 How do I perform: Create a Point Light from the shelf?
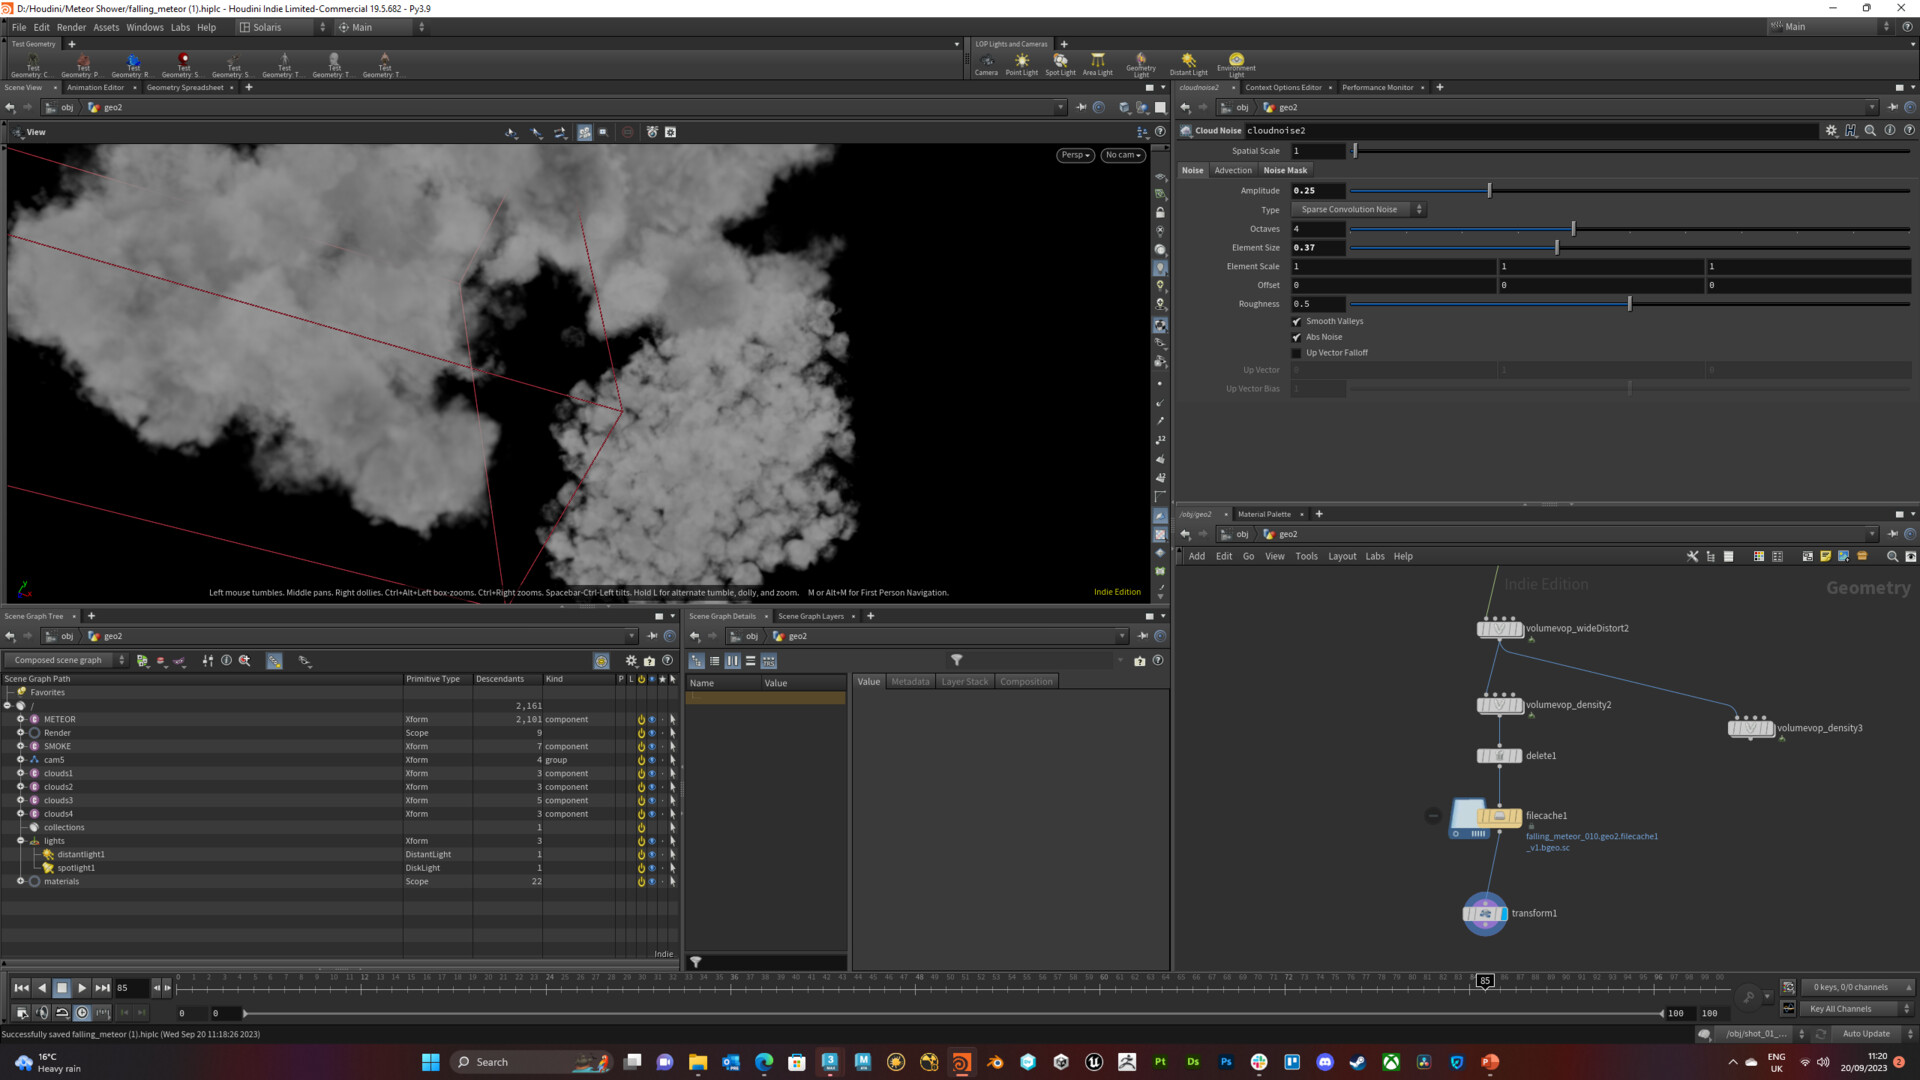point(1022,64)
